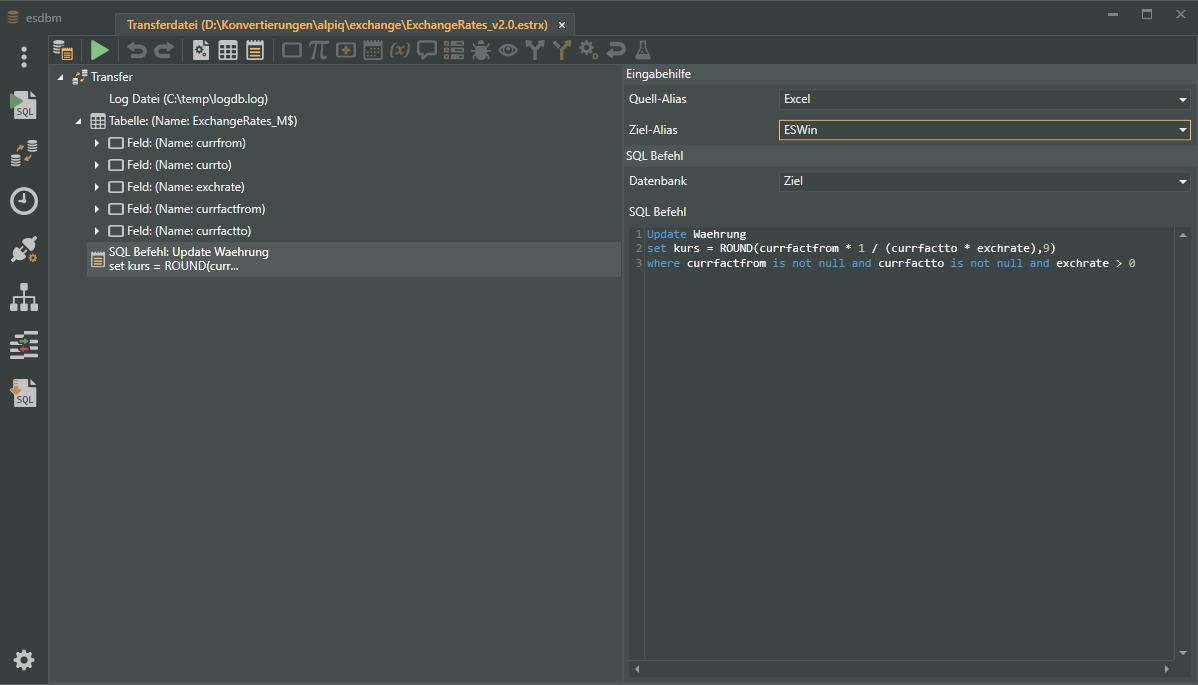Click the orange-lined SQL command notepad toolbar icon
This screenshot has width=1198, height=685.
pos(255,50)
